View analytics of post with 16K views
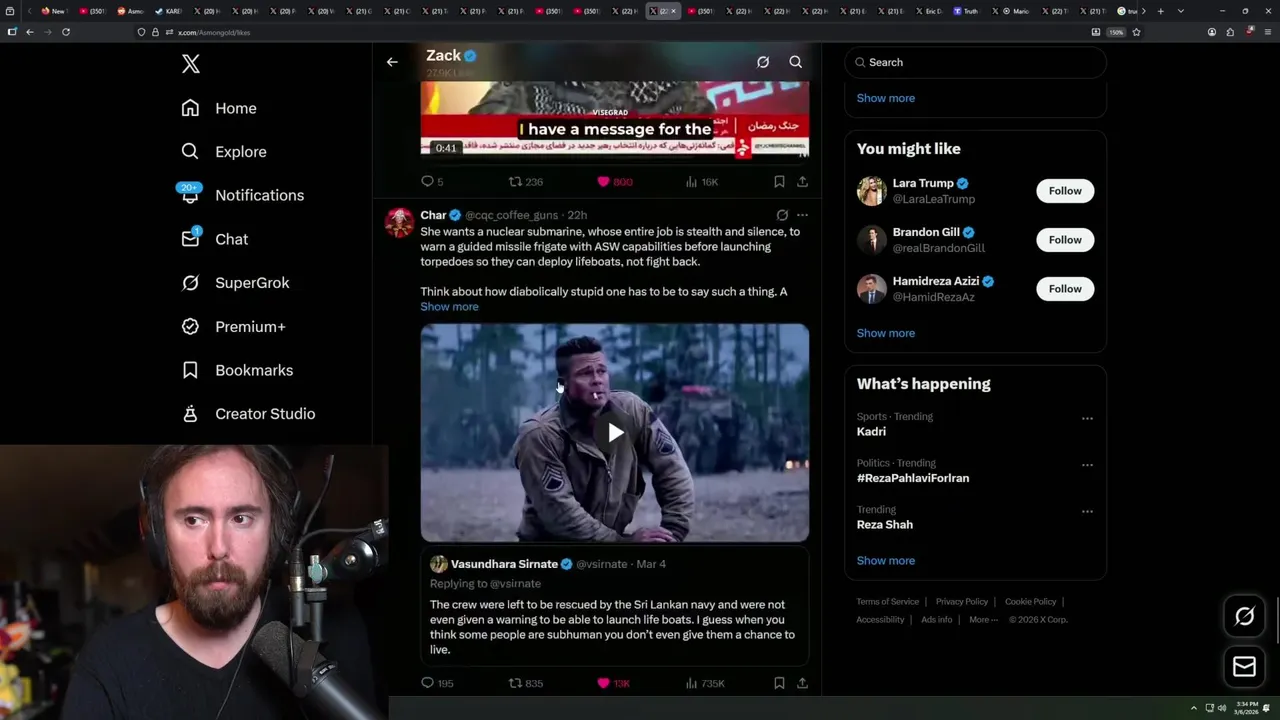The height and width of the screenshot is (720, 1280). [x=702, y=181]
